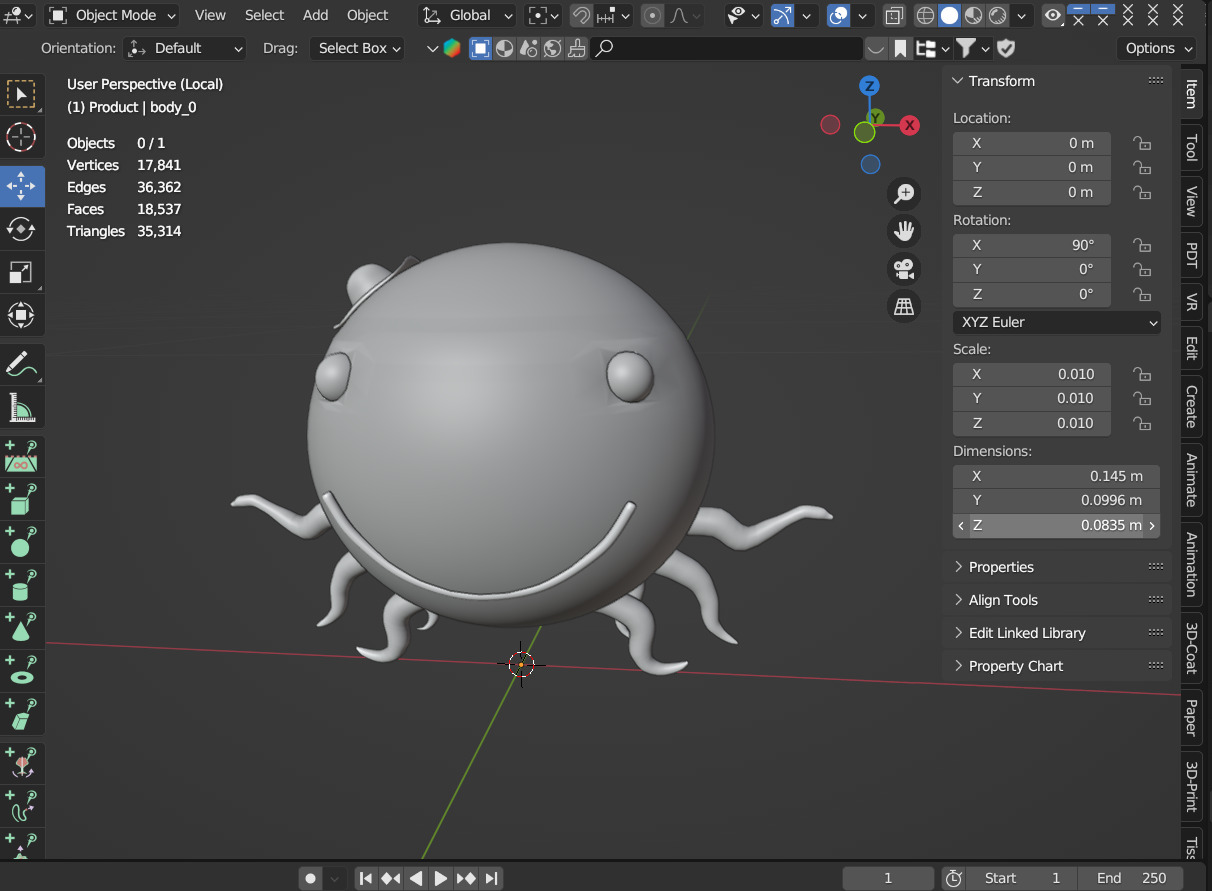This screenshot has width=1212, height=891.
Task: Toggle proportional editing button
Action: coord(653,15)
